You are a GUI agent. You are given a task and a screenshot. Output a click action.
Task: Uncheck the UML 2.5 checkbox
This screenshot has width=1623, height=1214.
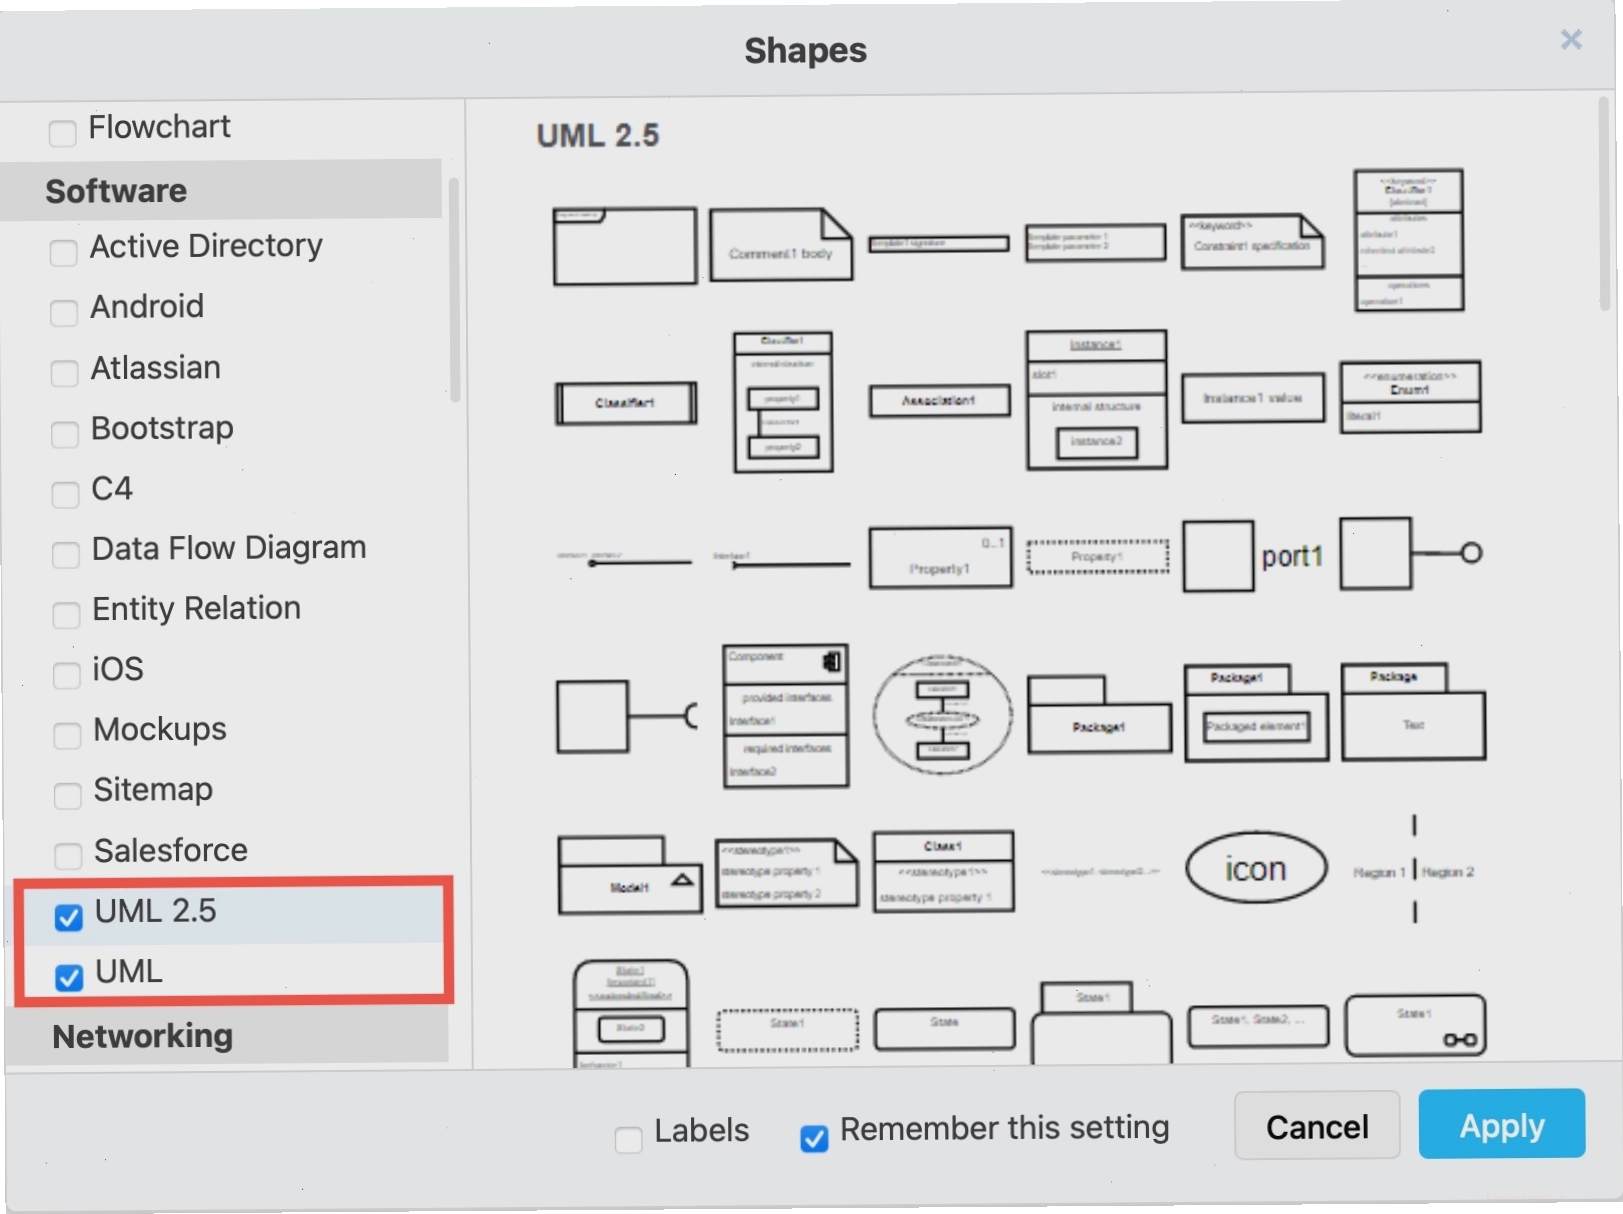(69, 917)
